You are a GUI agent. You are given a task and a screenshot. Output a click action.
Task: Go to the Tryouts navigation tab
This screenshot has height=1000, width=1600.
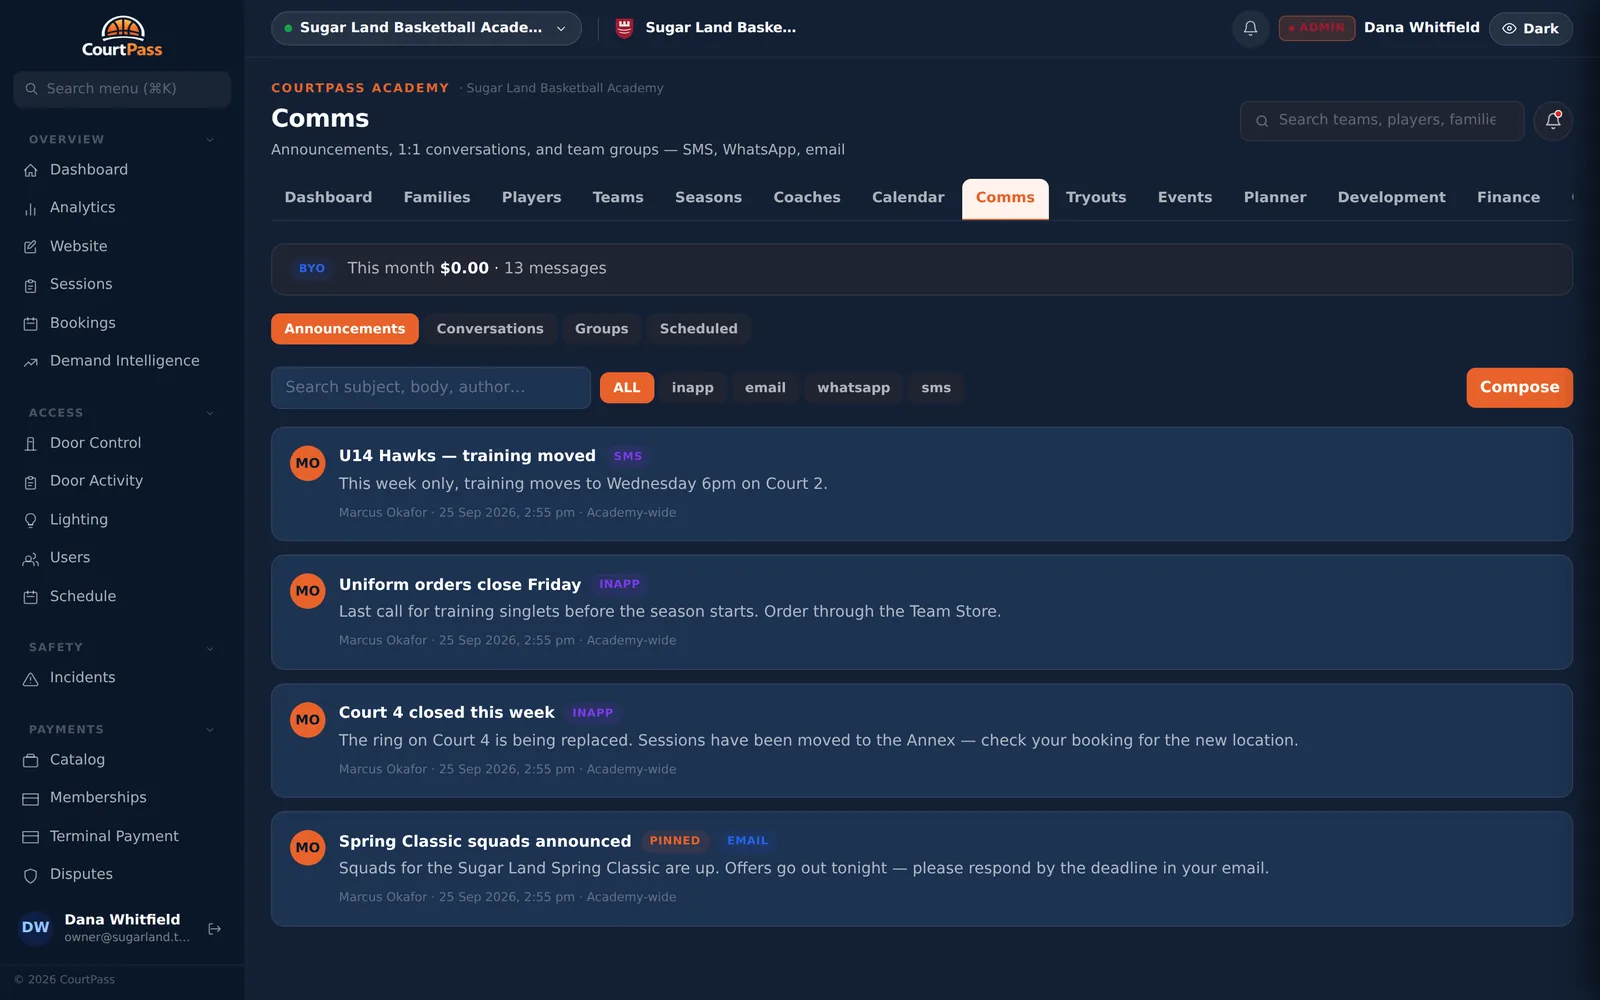click(1096, 198)
